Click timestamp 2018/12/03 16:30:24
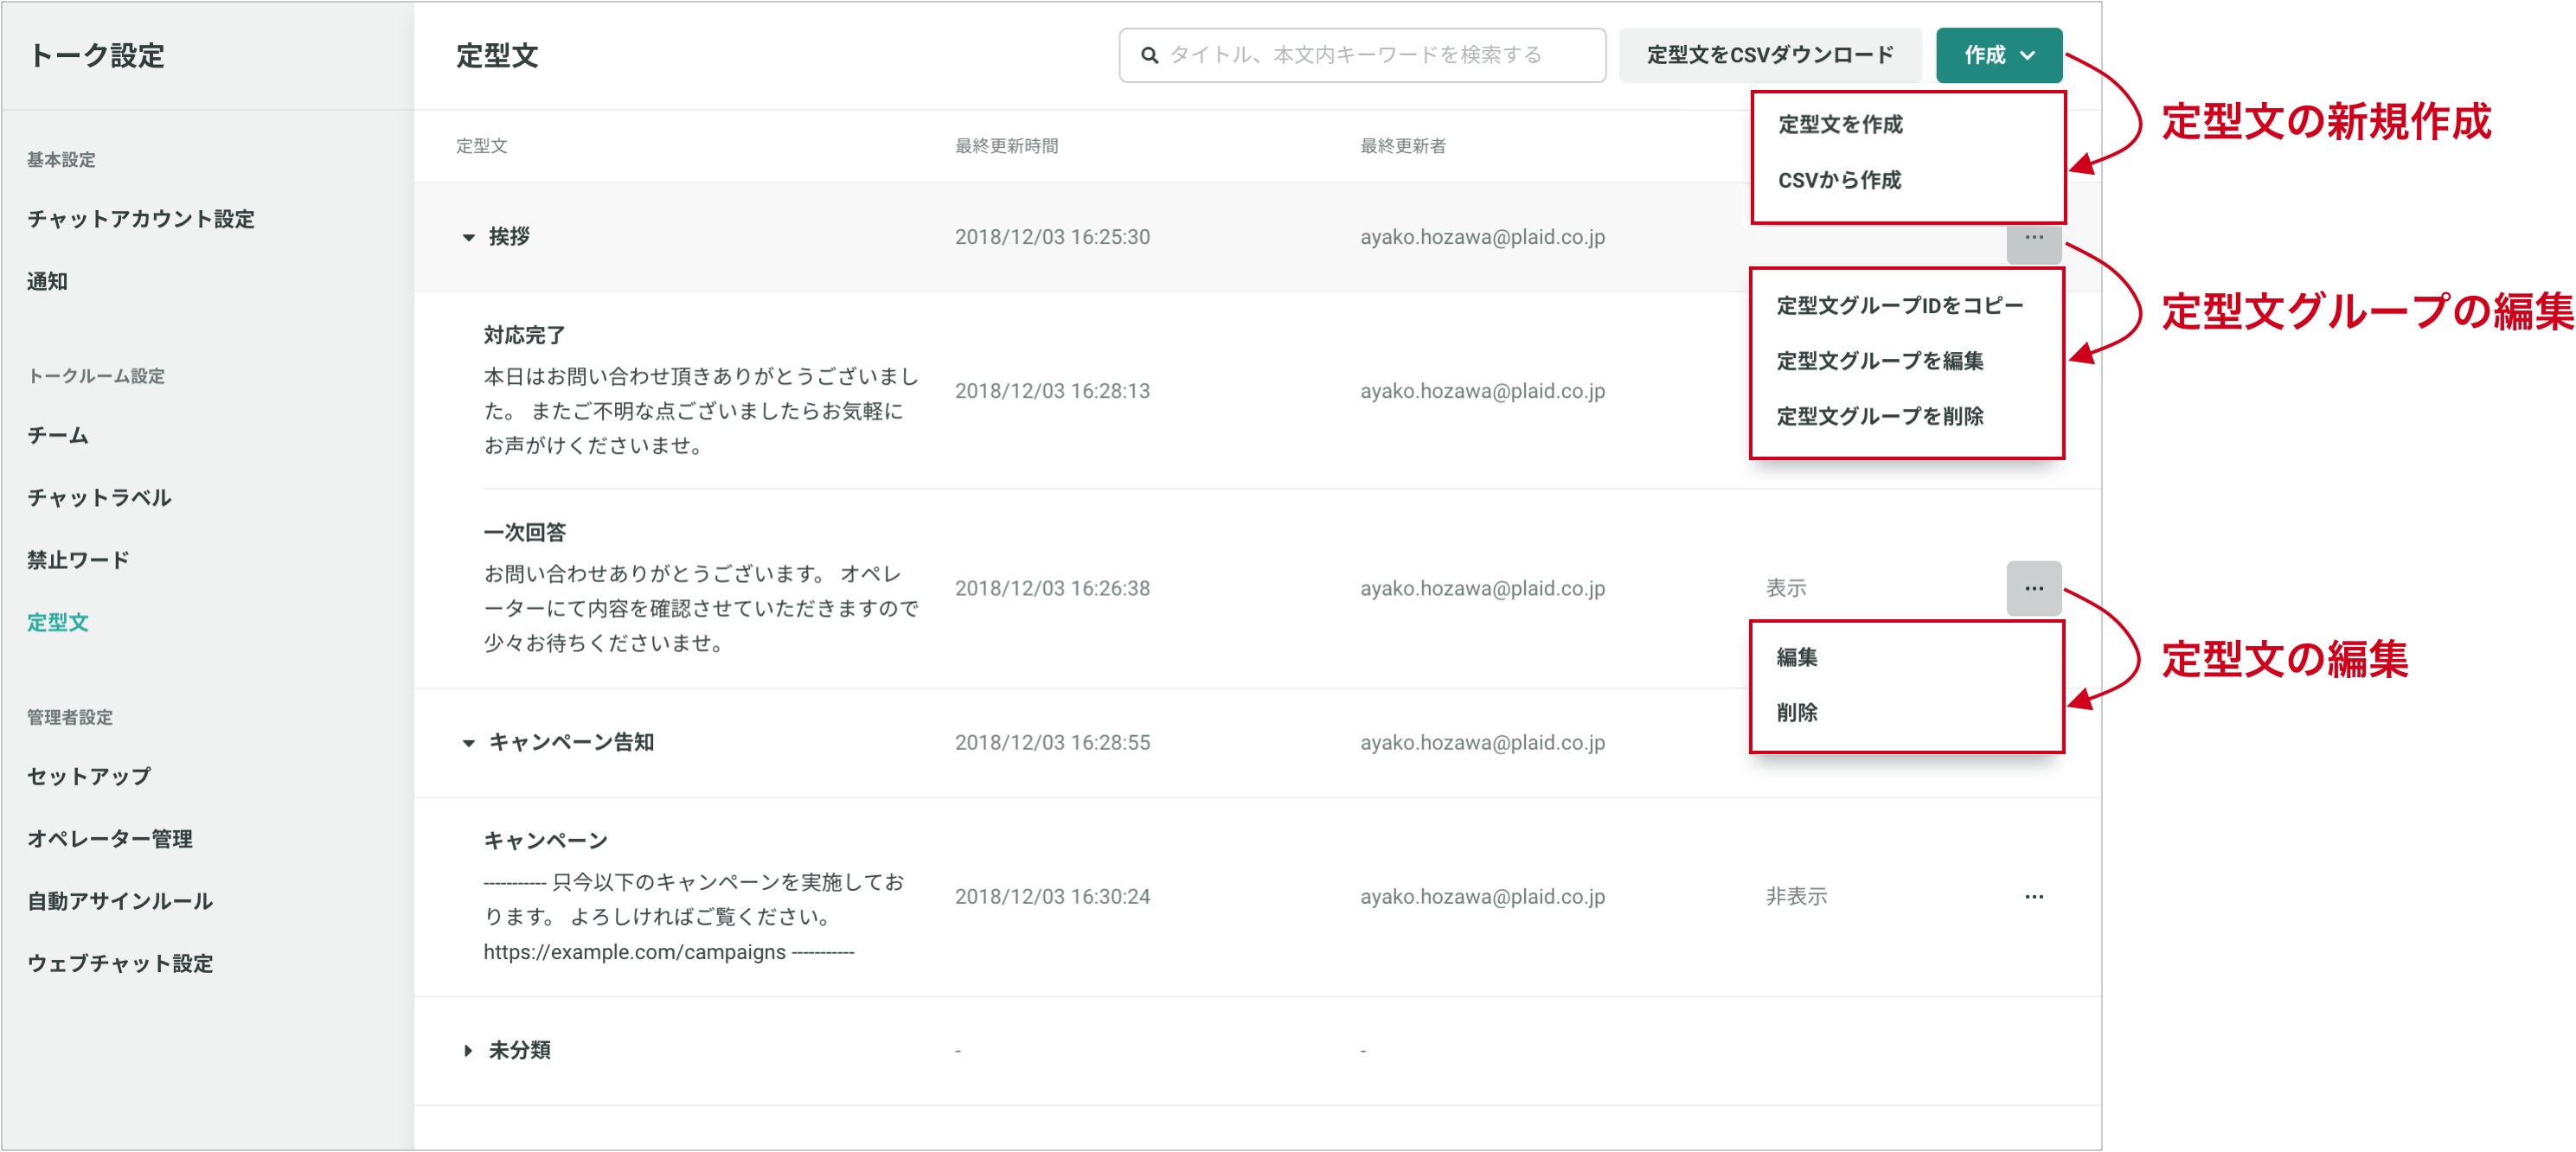 coord(1052,896)
